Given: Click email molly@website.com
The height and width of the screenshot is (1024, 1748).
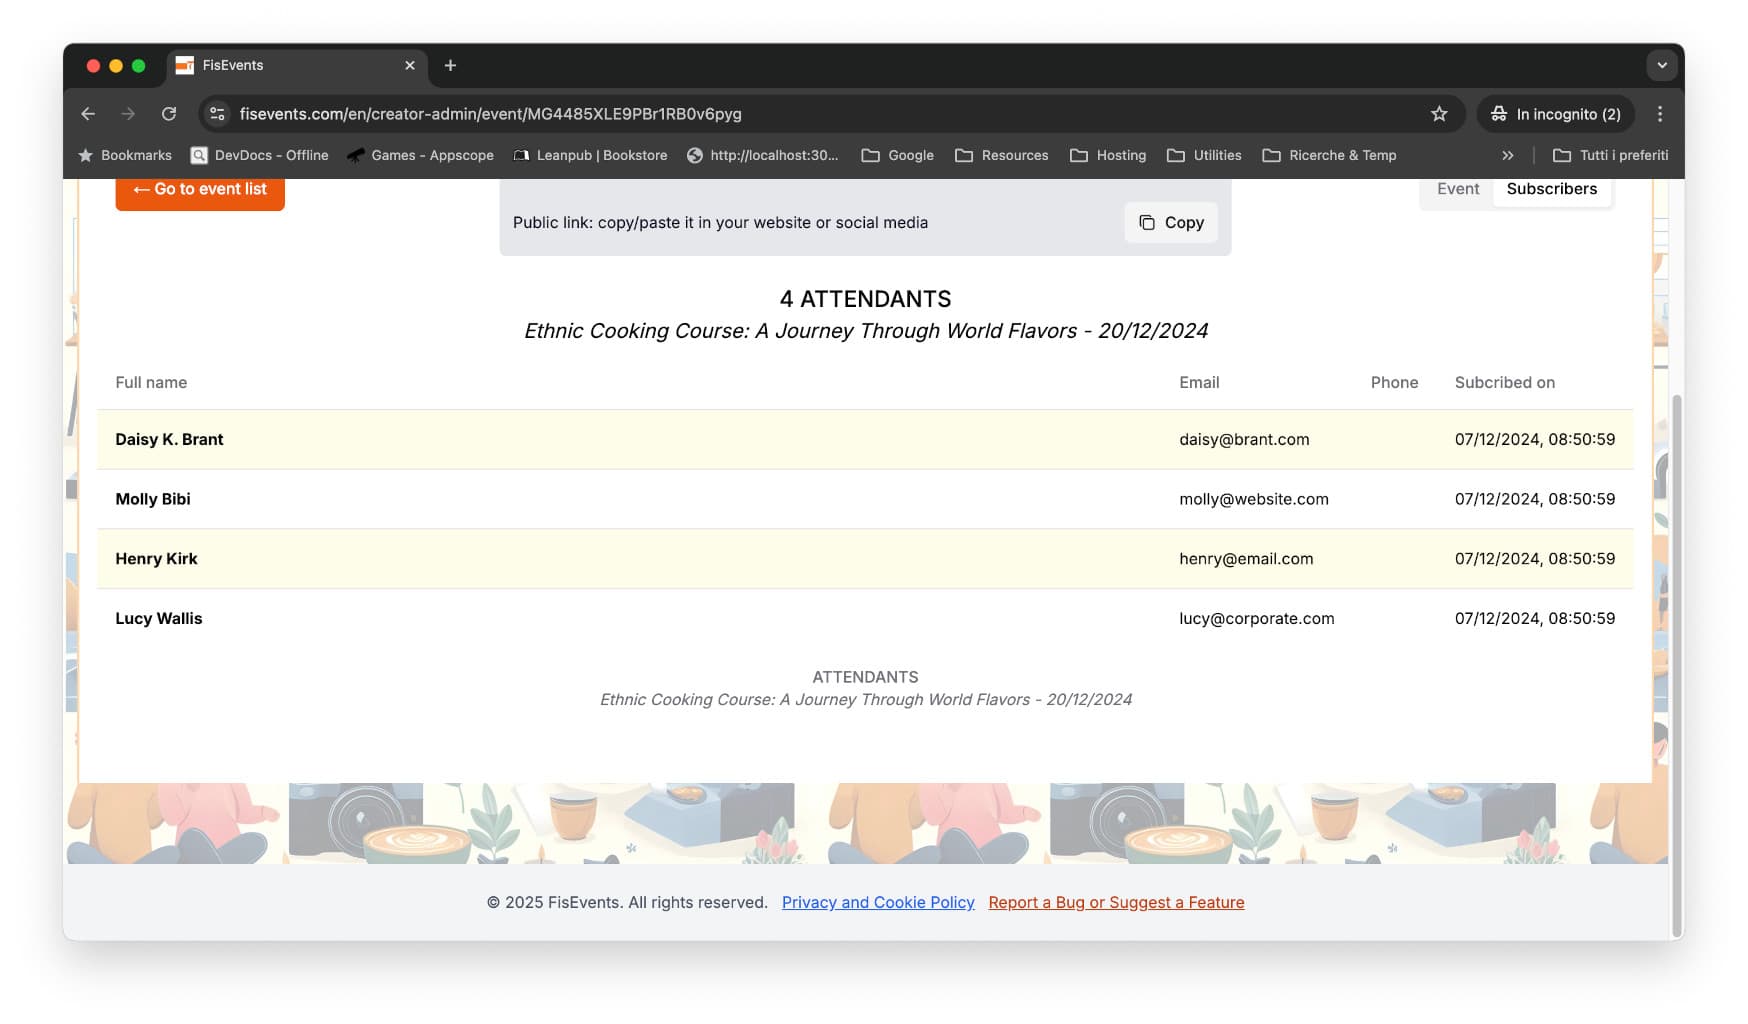Looking at the screenshot, I should 1254,499.
